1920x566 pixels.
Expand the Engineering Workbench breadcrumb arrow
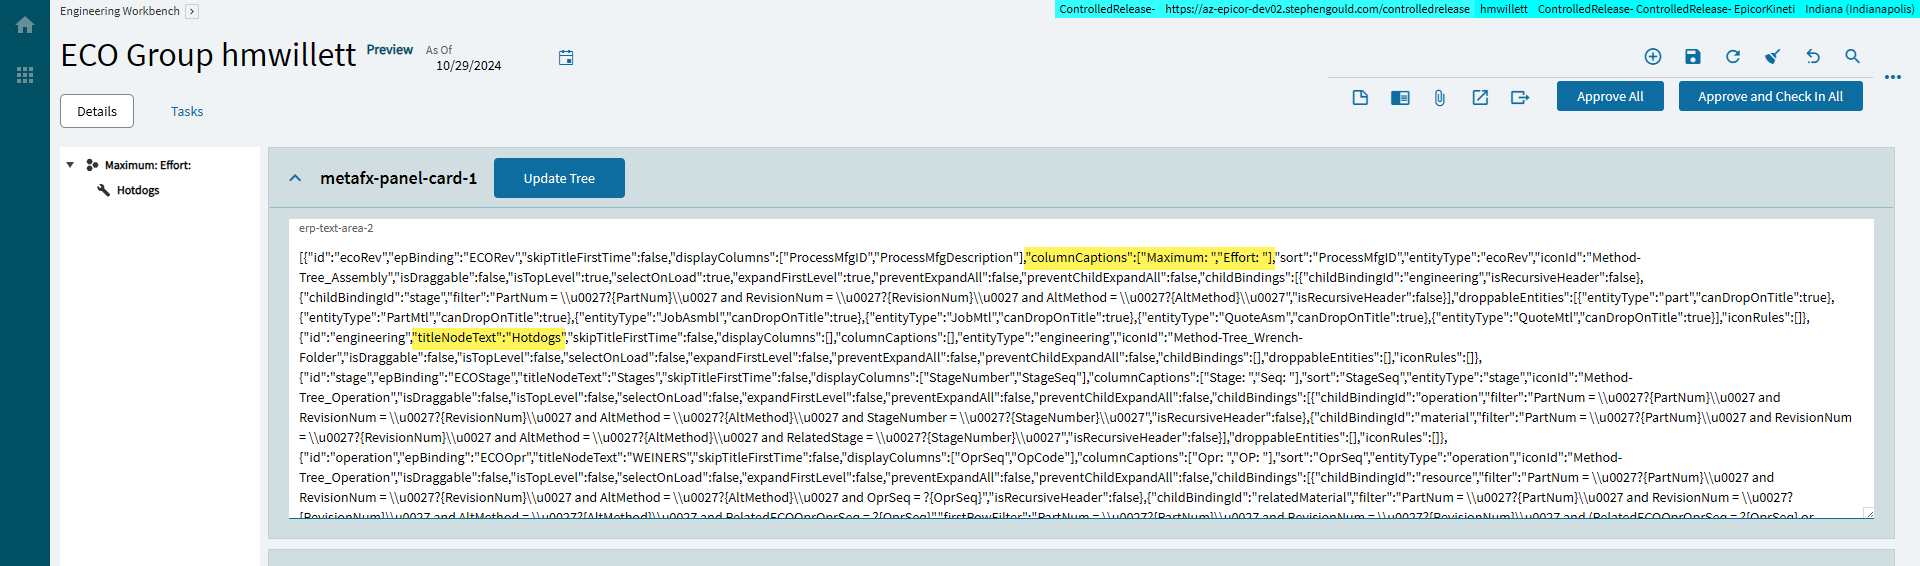(x=192, y=11)
